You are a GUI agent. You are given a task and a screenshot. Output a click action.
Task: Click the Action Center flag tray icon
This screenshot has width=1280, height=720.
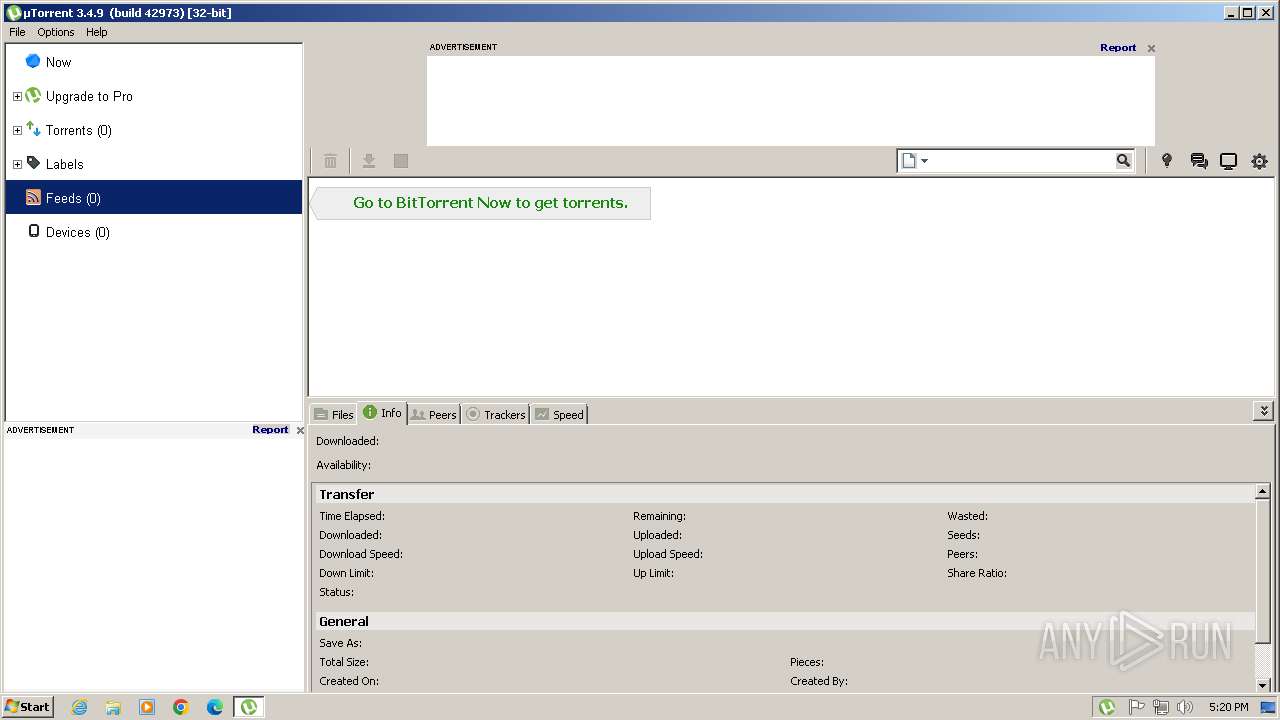[x=1137, y=707]
